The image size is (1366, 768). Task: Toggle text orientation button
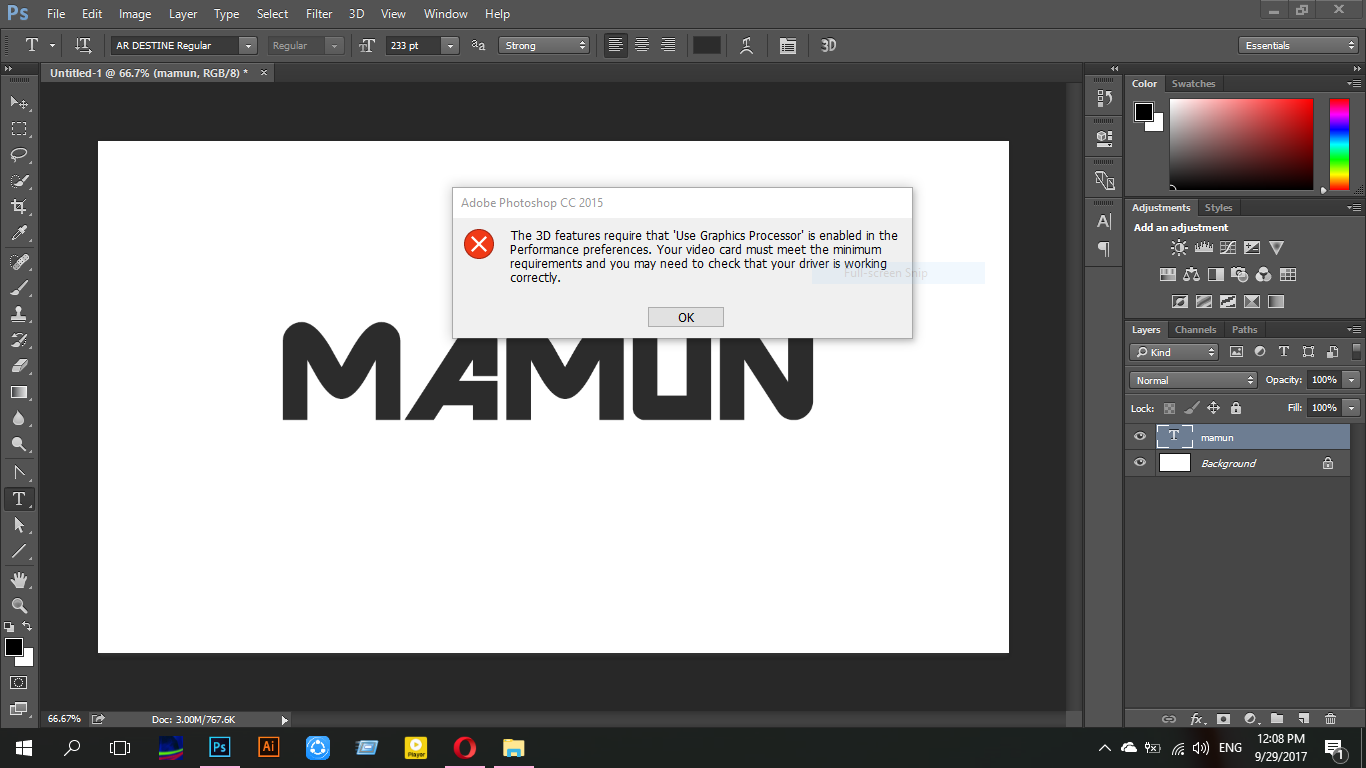(83, 46)
